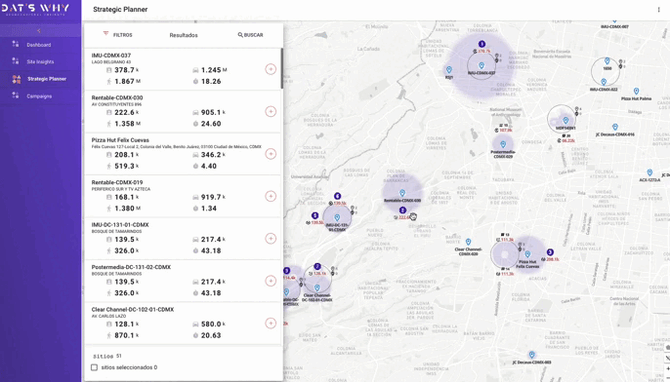Click the 378.7 k value
The image size is (670, 382).
pyautogui.click(x=126, y=70)
